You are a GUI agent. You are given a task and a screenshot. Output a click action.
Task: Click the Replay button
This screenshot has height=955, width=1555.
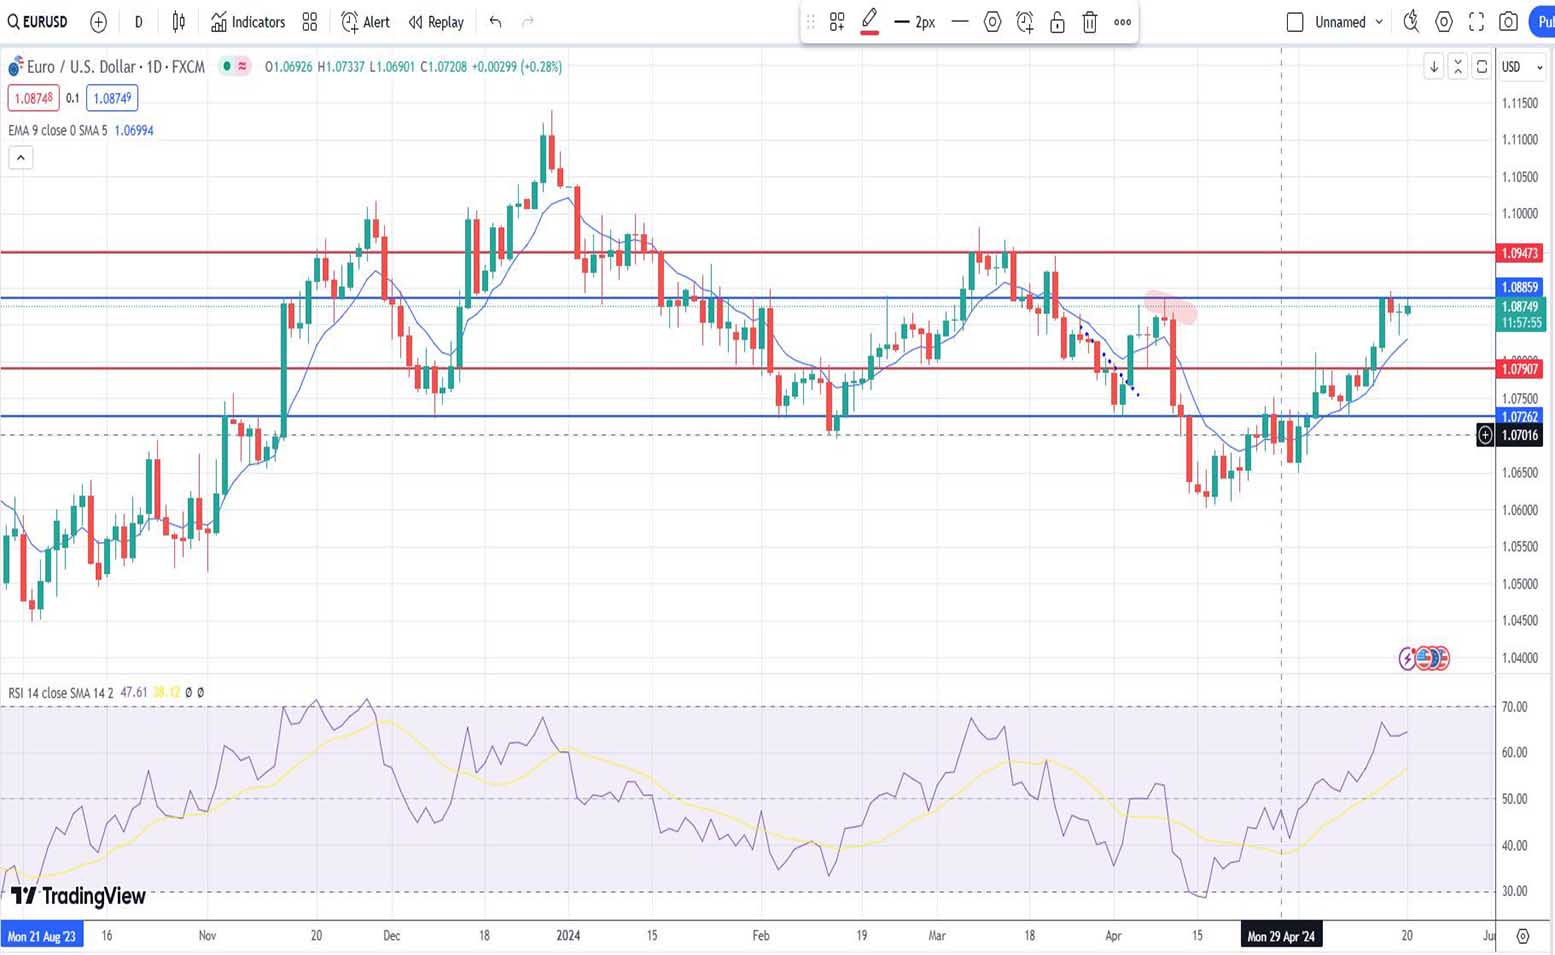click(436, 22)
